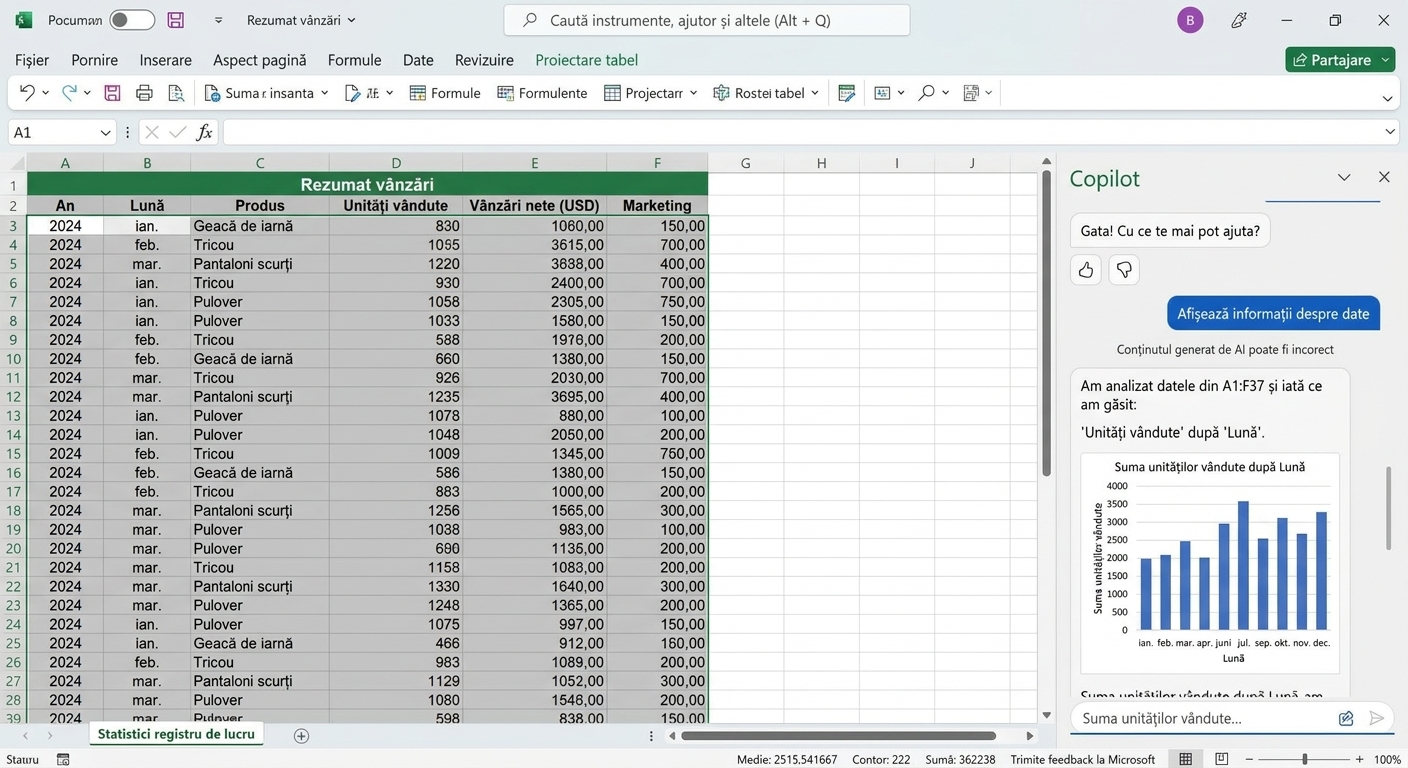Expand the Projectarr dropdown

pos(693,93)
